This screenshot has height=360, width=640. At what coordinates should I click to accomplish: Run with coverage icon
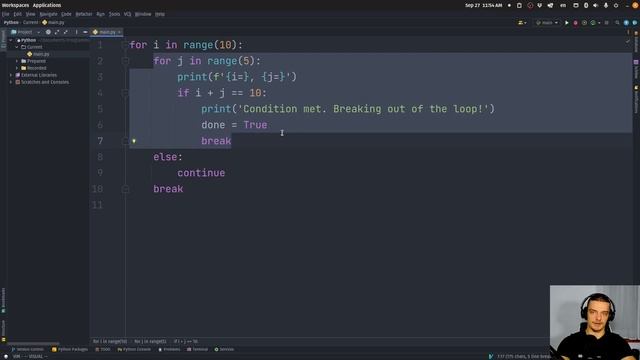(584, 23)
